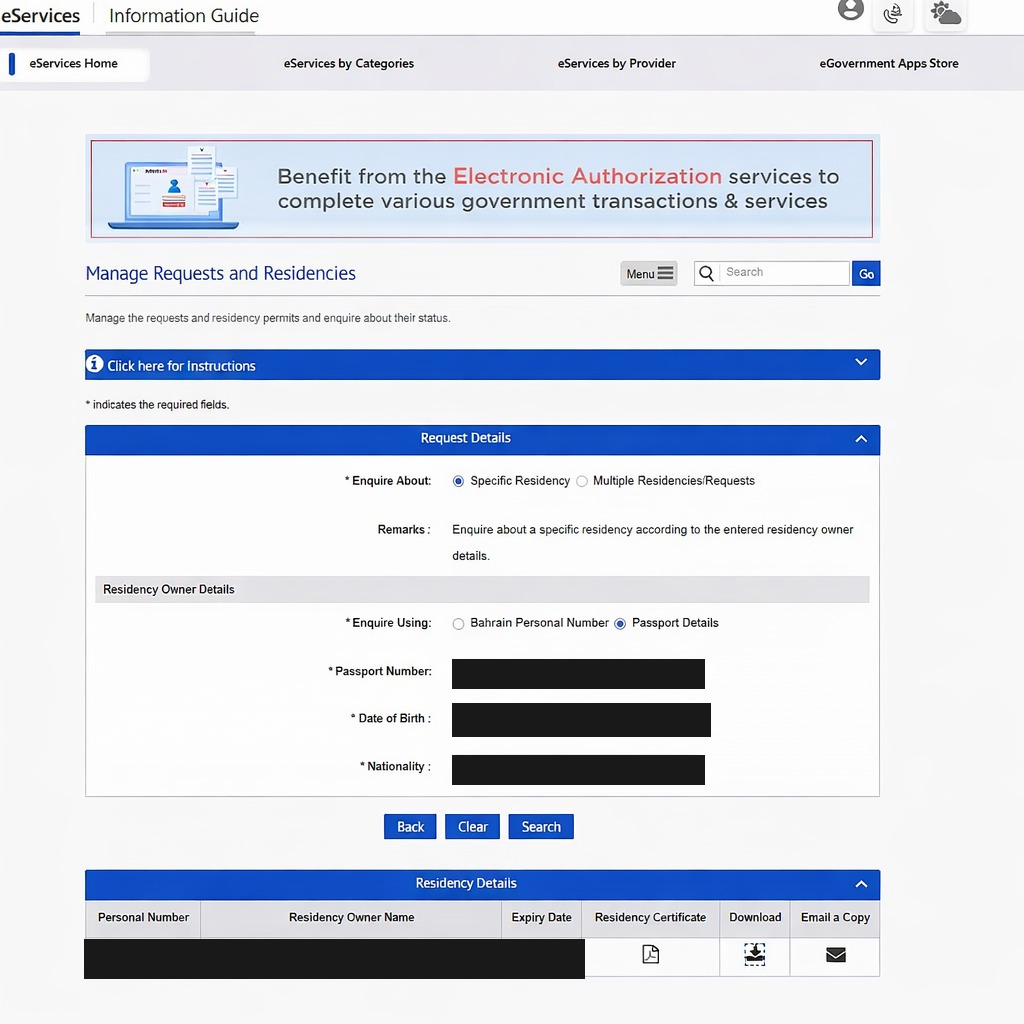Open the Residency Certificate PDF icon

tap(650, 954)
